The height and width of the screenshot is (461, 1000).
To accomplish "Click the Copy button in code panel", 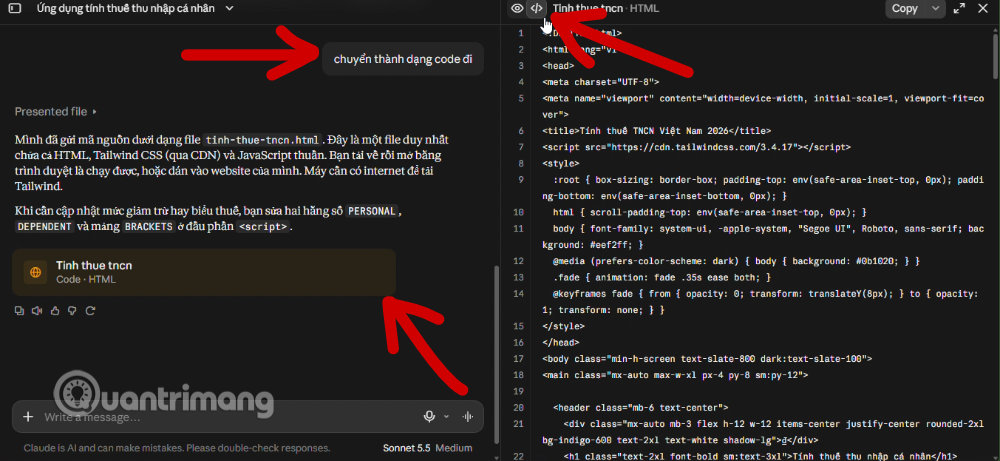I will 904,8.
